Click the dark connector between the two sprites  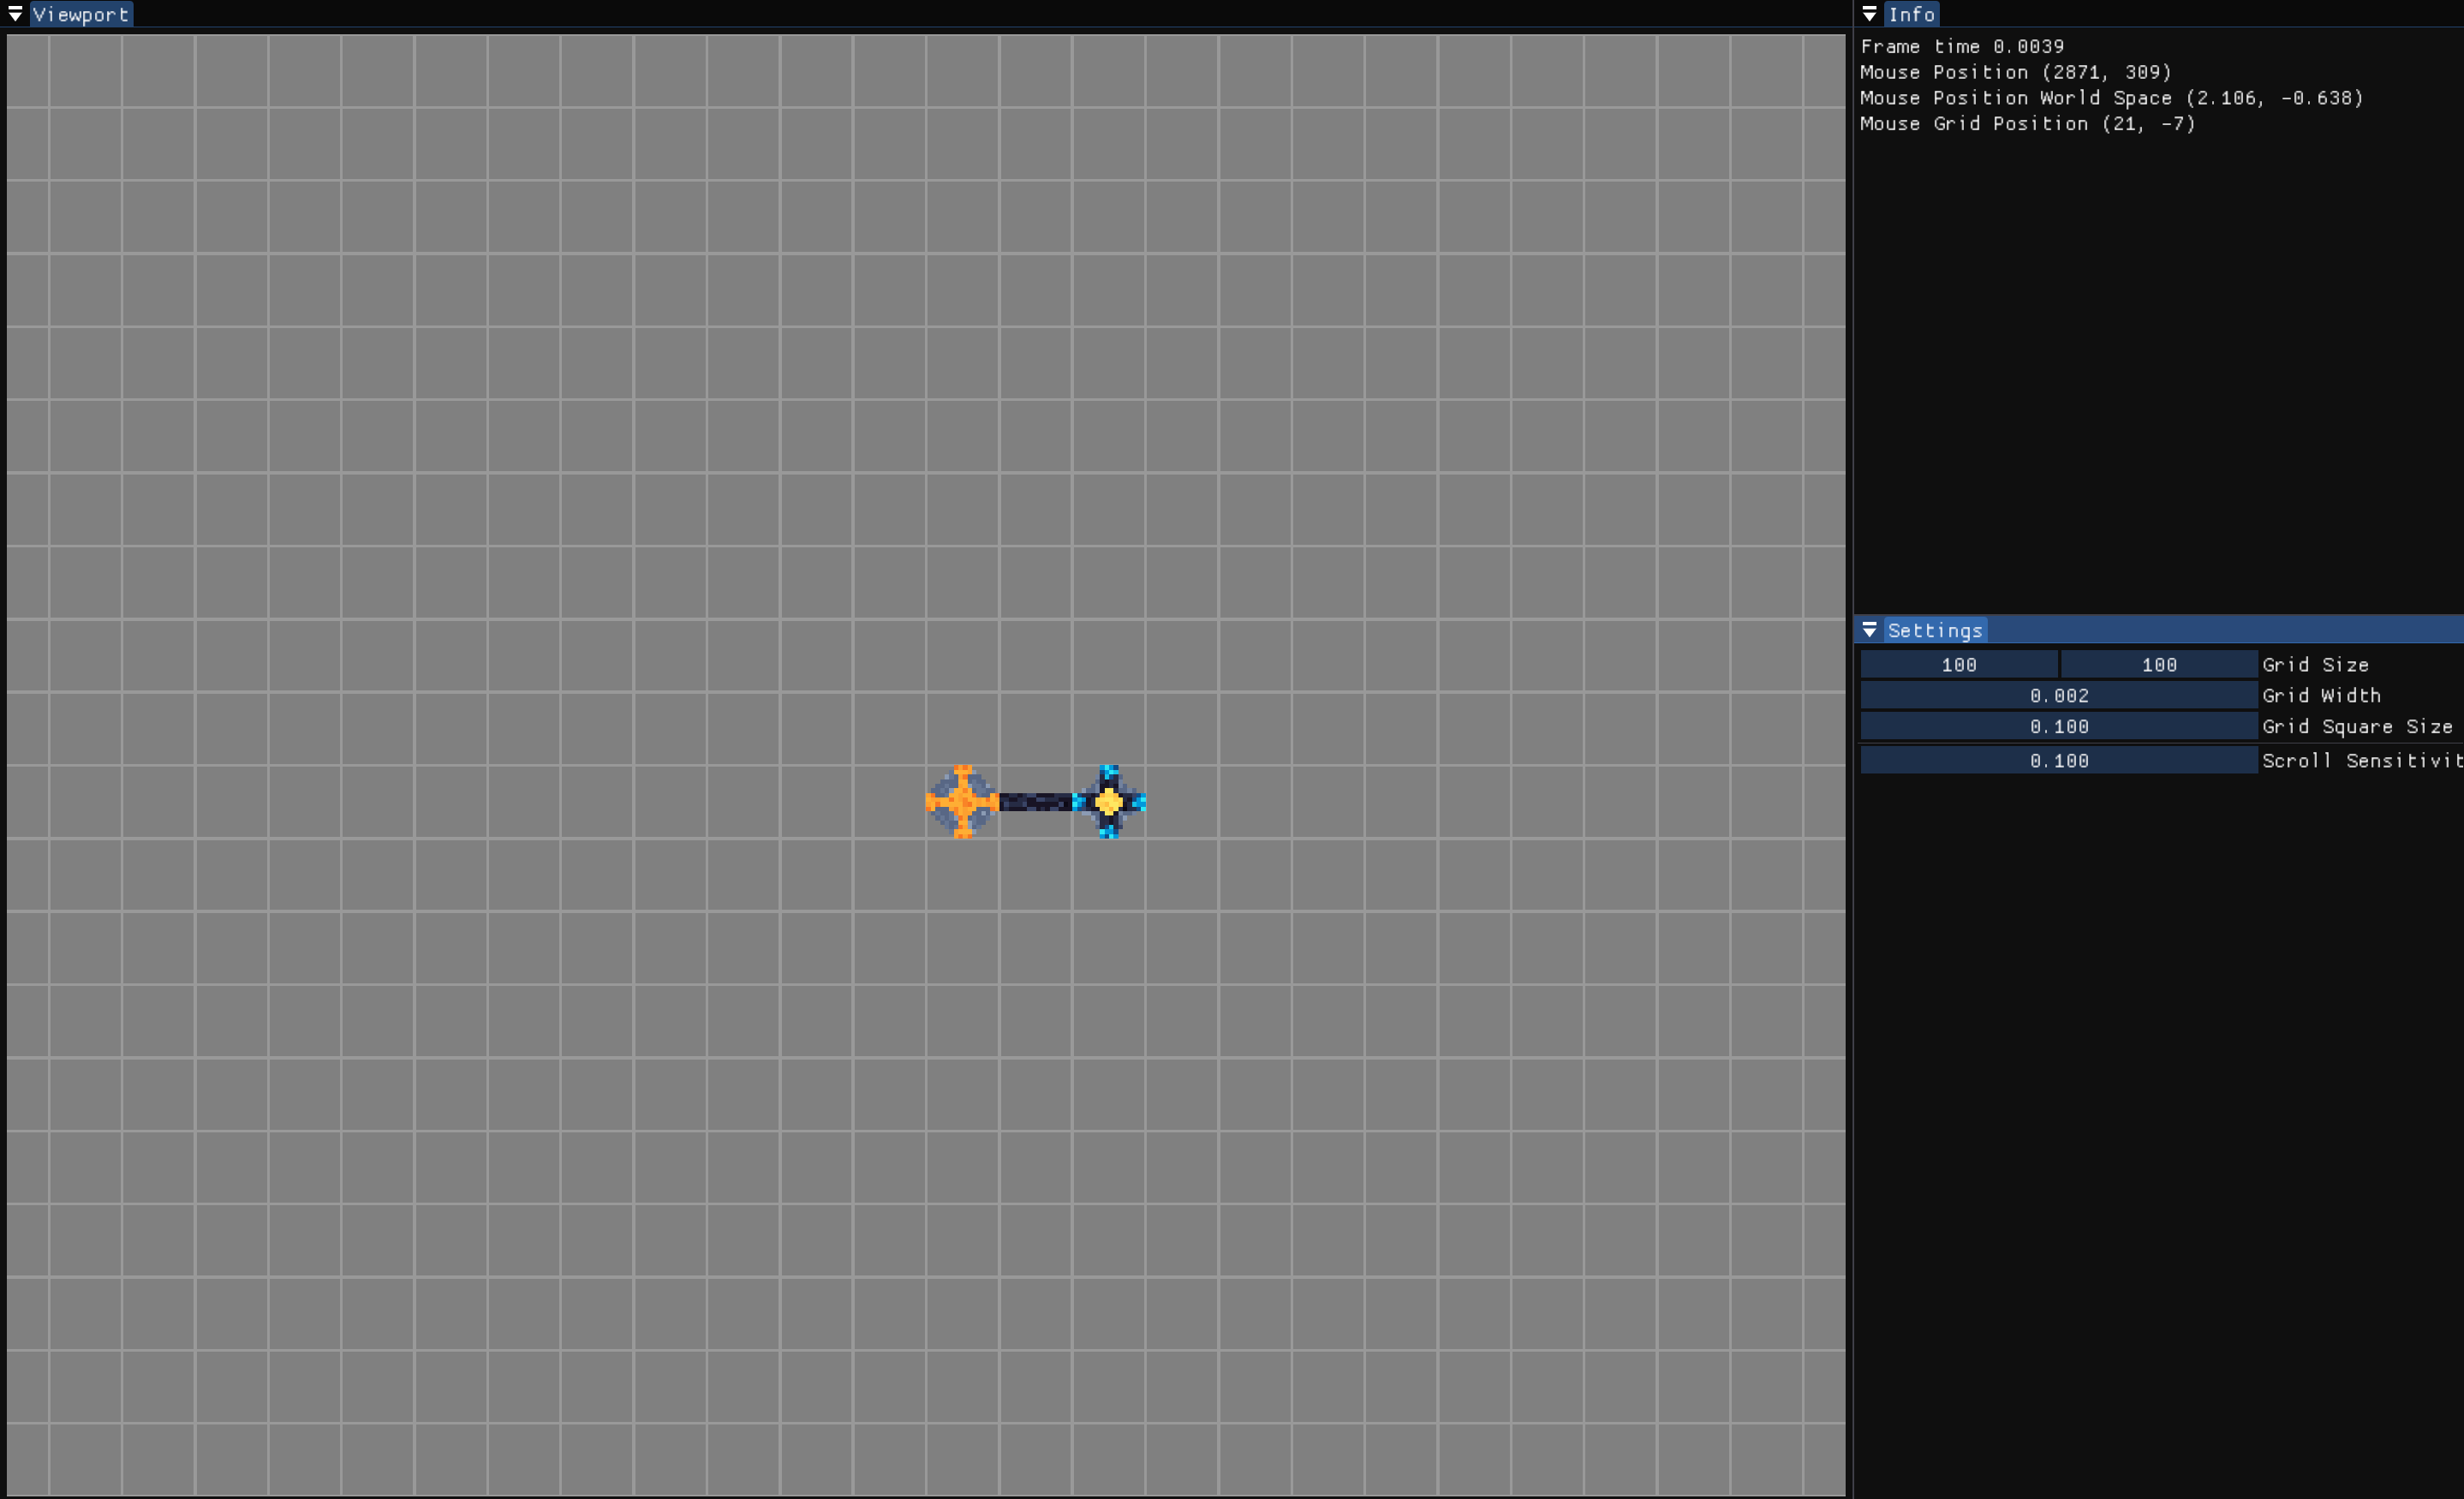coord(1035,802)
